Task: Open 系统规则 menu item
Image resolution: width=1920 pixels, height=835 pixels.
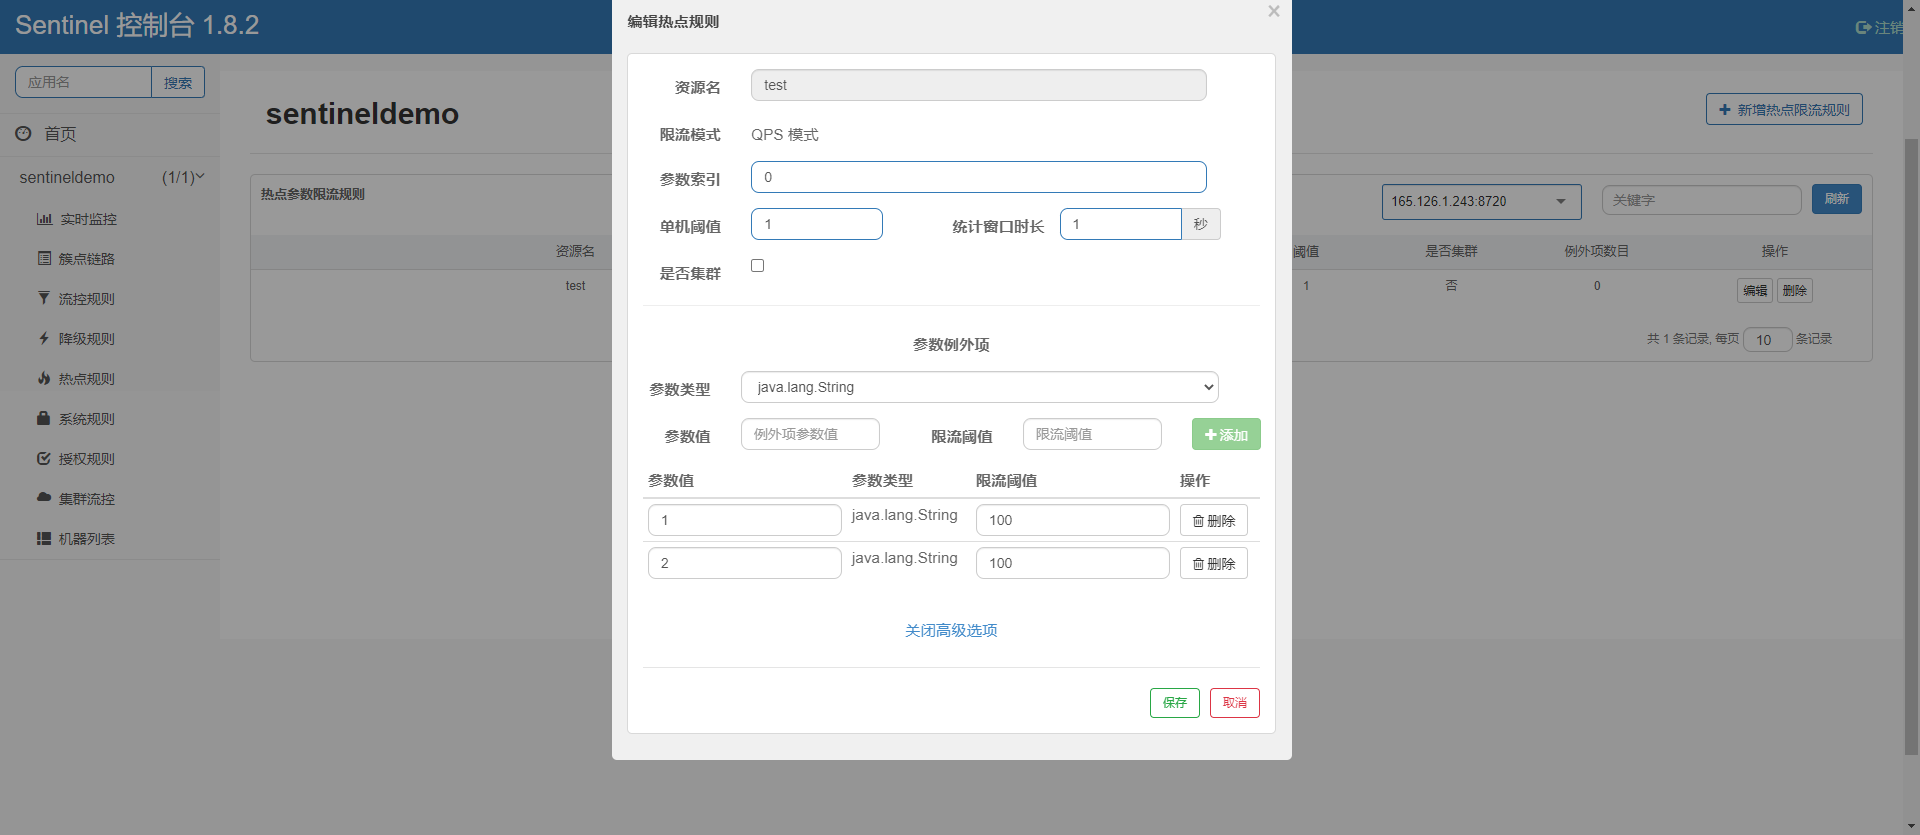Action: pos(87,419)
